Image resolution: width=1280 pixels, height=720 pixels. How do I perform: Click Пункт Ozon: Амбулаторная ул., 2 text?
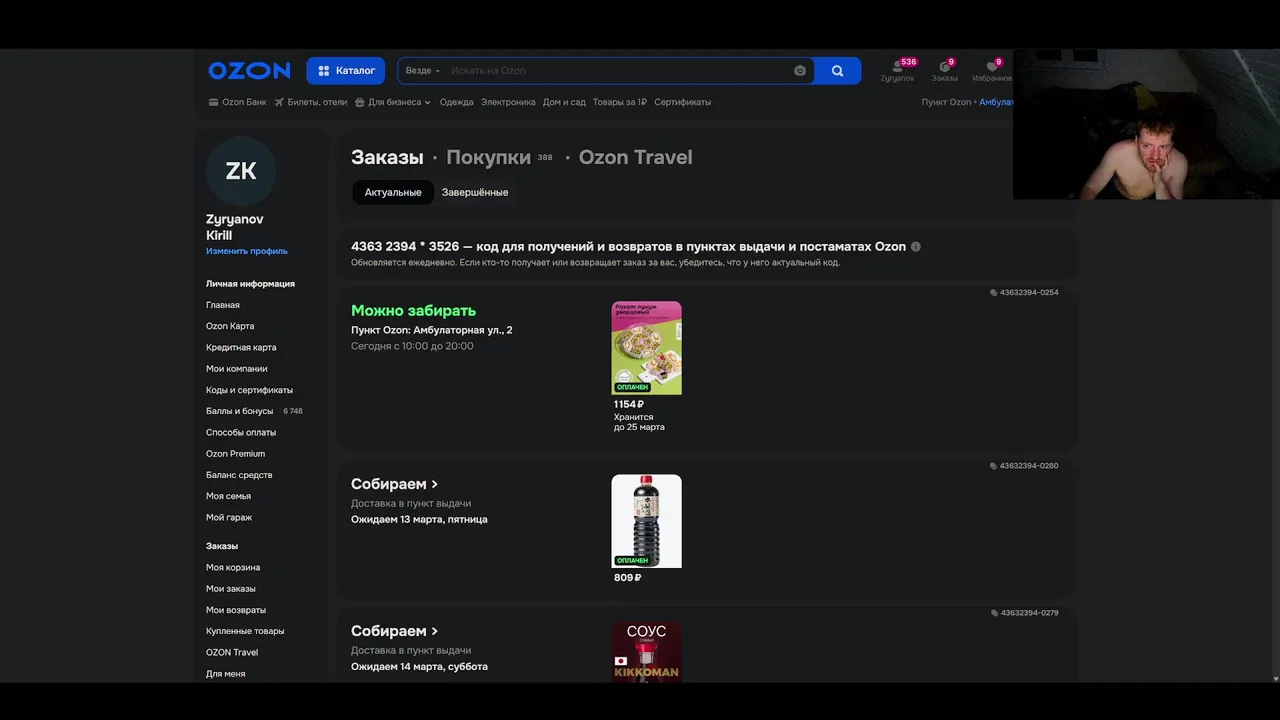point(431,330)
